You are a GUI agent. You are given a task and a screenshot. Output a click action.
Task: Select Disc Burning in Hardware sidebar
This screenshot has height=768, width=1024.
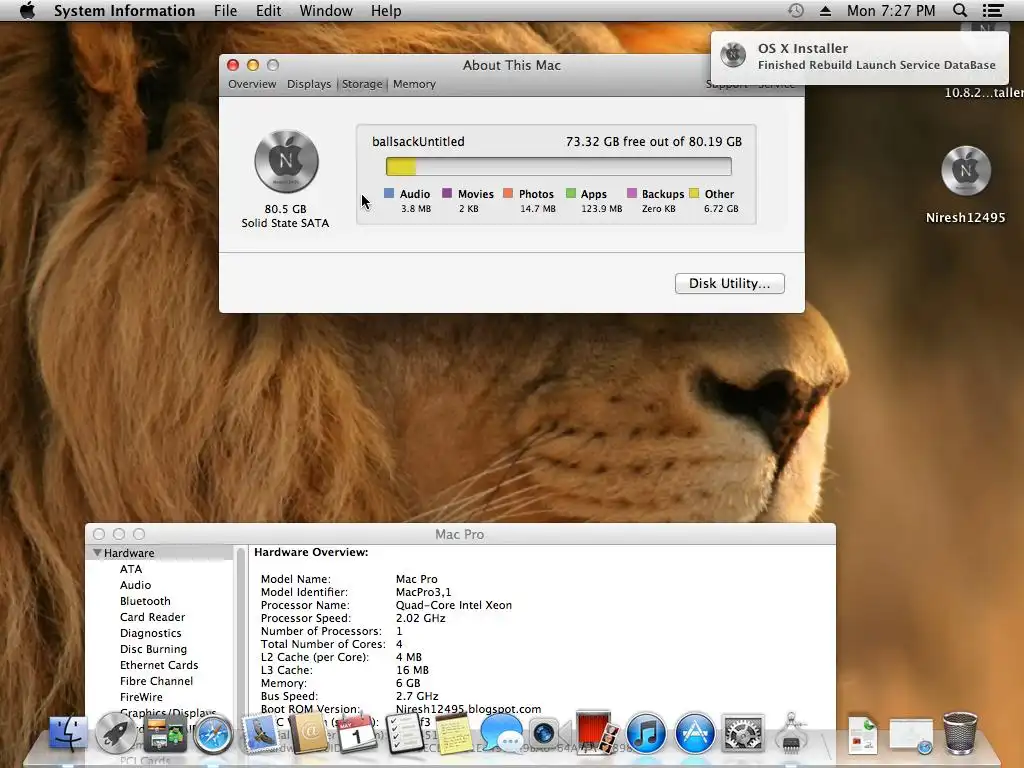pos(153,649)
